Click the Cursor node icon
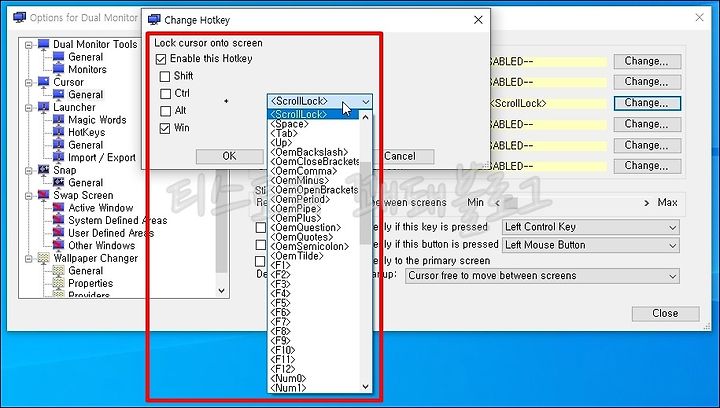The width and height of the screenshot is (720, 408). [x=44, y=82]
